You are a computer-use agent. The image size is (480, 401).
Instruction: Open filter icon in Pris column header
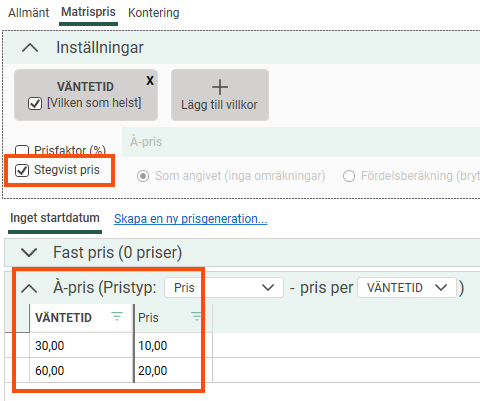pos(196,316)
